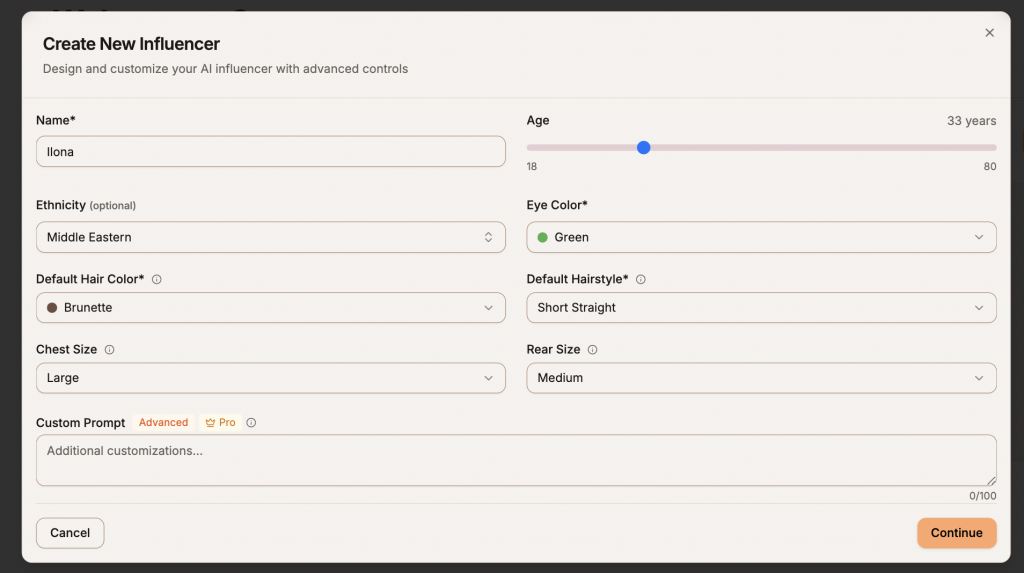Expand the Eye Color dropdown

761,237
